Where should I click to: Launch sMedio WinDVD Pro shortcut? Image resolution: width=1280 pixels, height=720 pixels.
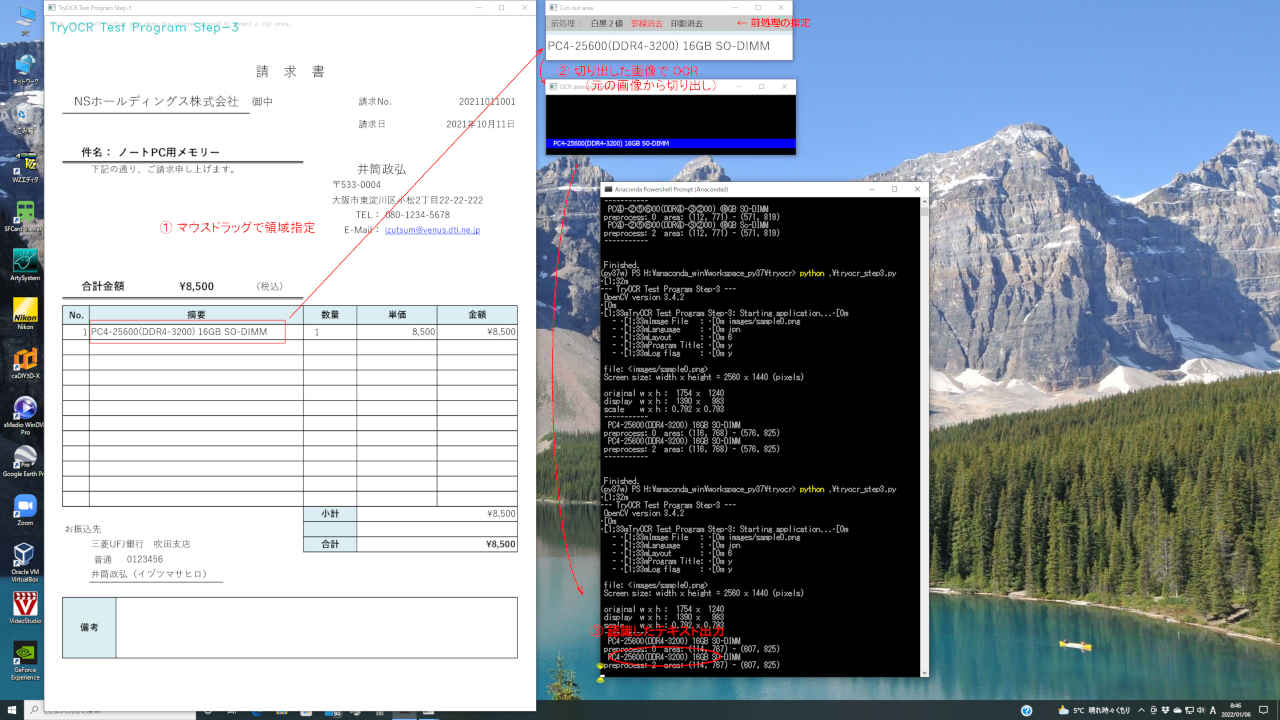click(x=25, y=408)
